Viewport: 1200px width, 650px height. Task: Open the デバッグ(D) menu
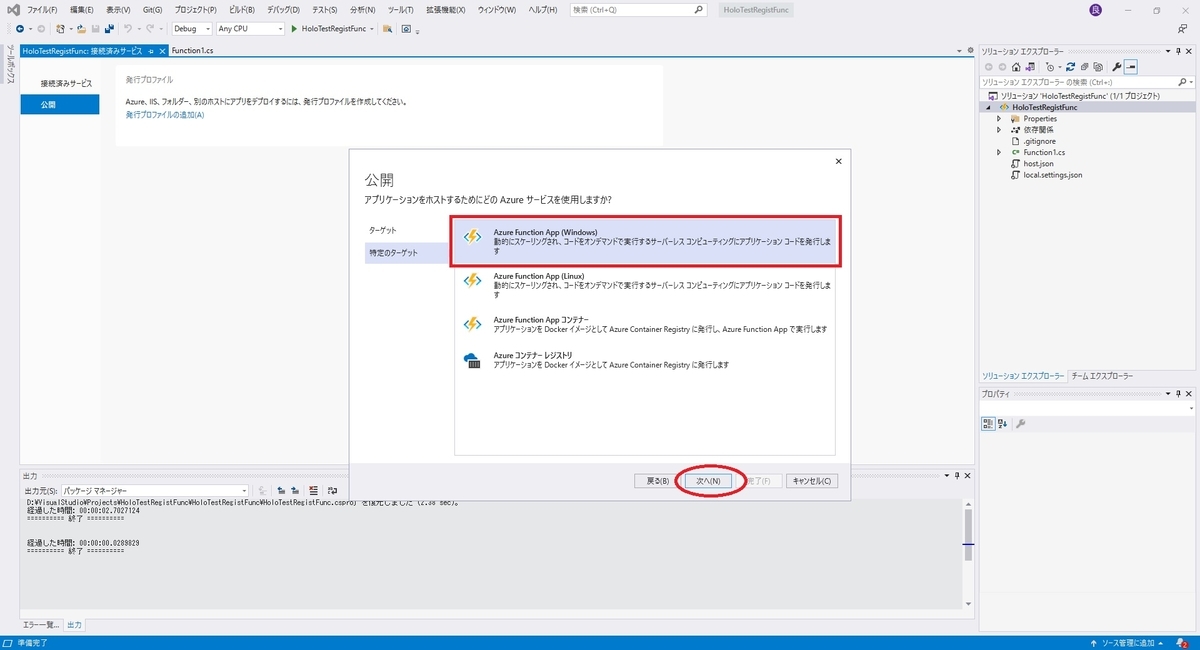(x=284, y=9)
